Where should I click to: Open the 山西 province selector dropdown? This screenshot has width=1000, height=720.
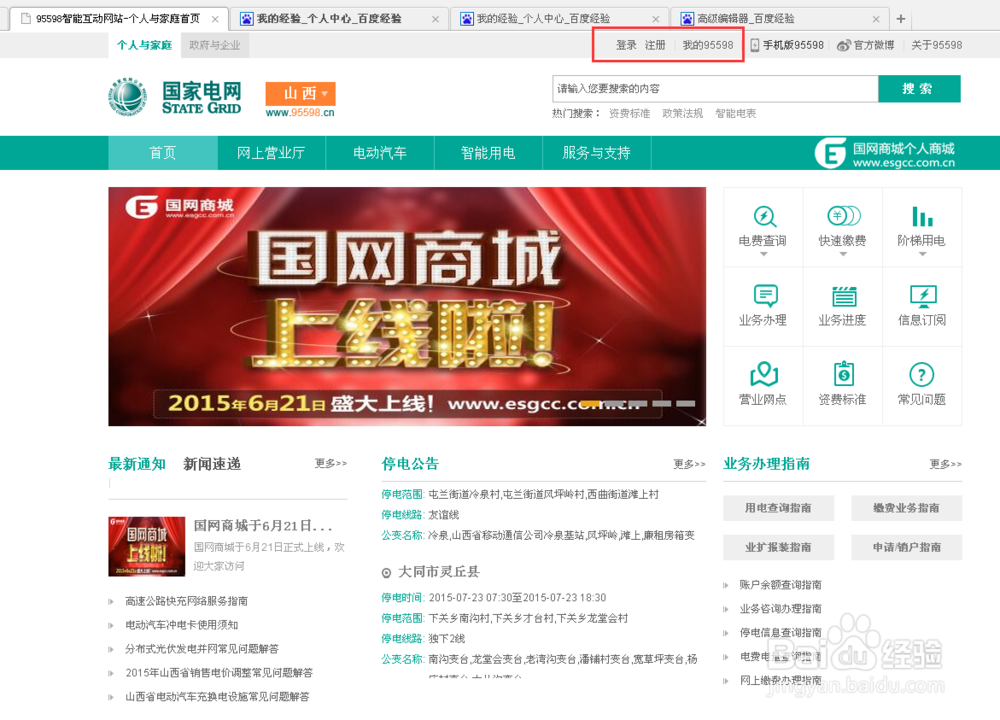click(300, 94)
